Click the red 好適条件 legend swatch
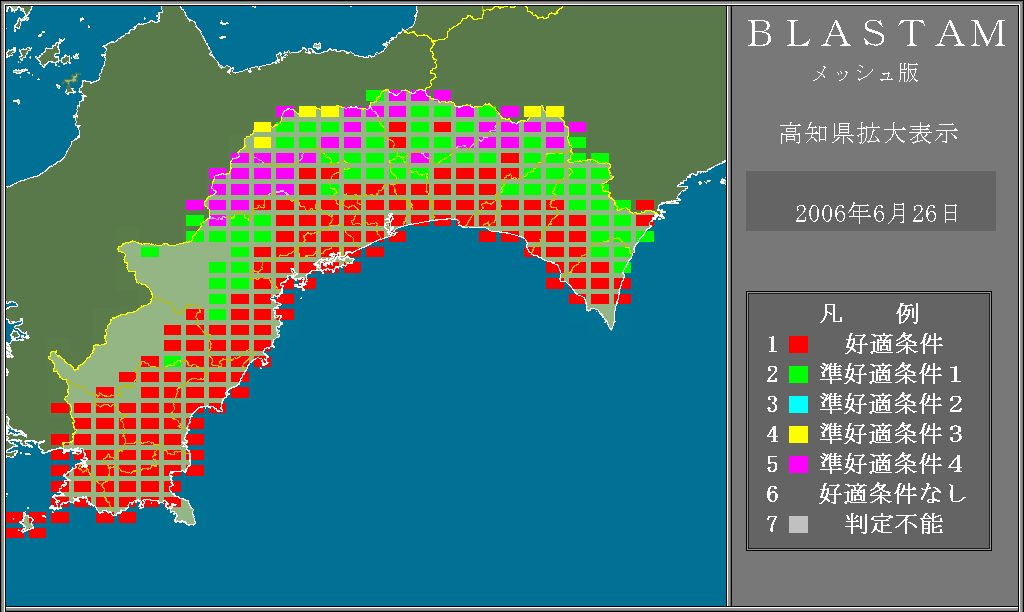The height and width of the screenshot is (612, 1024). coord(798,345)
